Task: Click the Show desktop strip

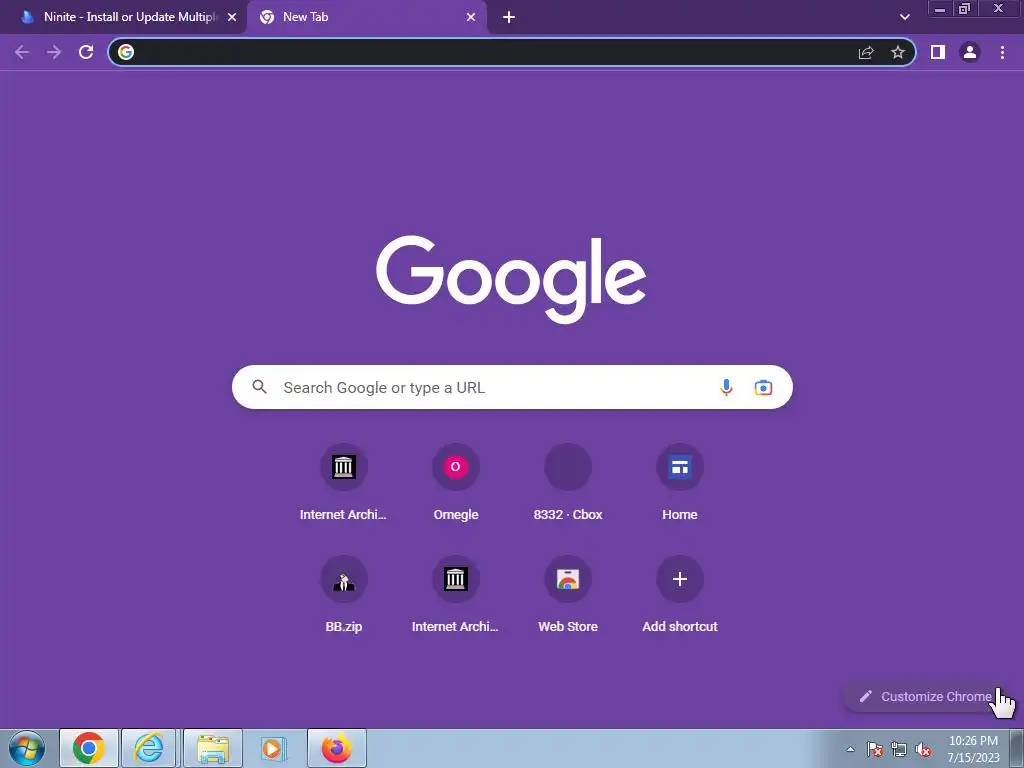Action: [x=1017, y=748]
